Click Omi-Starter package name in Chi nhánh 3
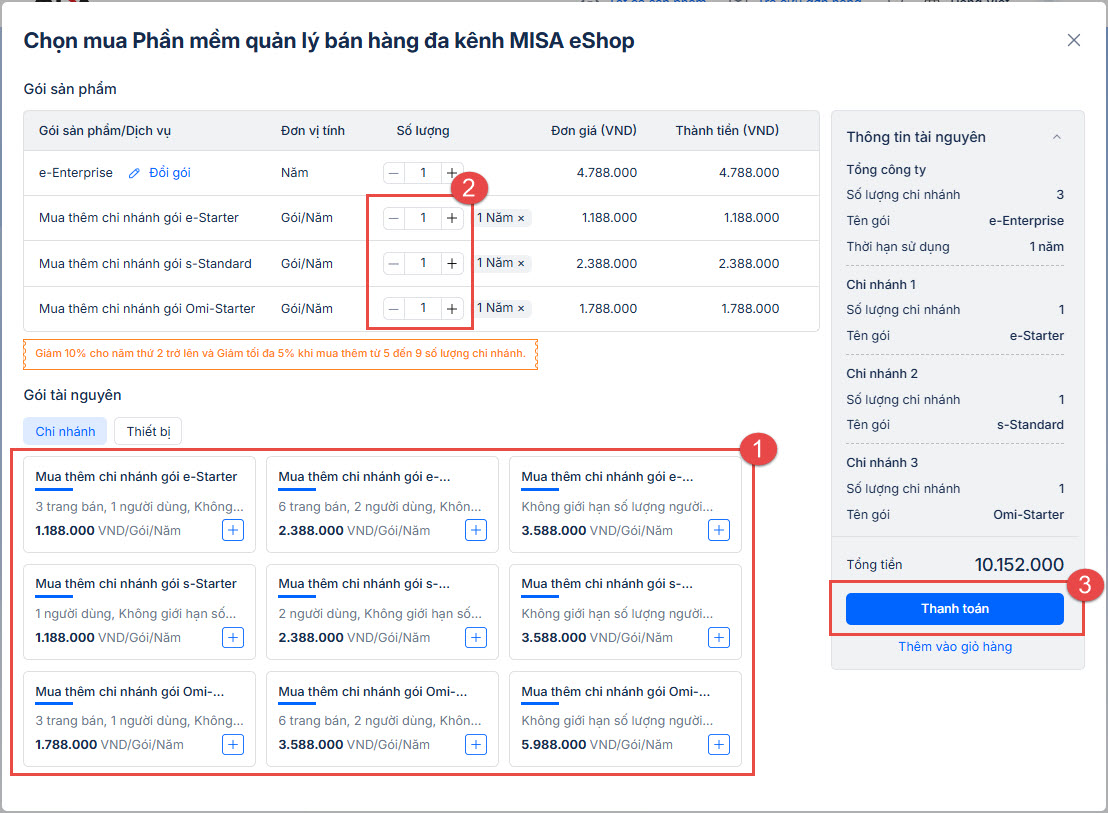Screen dimensions: 1108x813 coord(1028,515)
